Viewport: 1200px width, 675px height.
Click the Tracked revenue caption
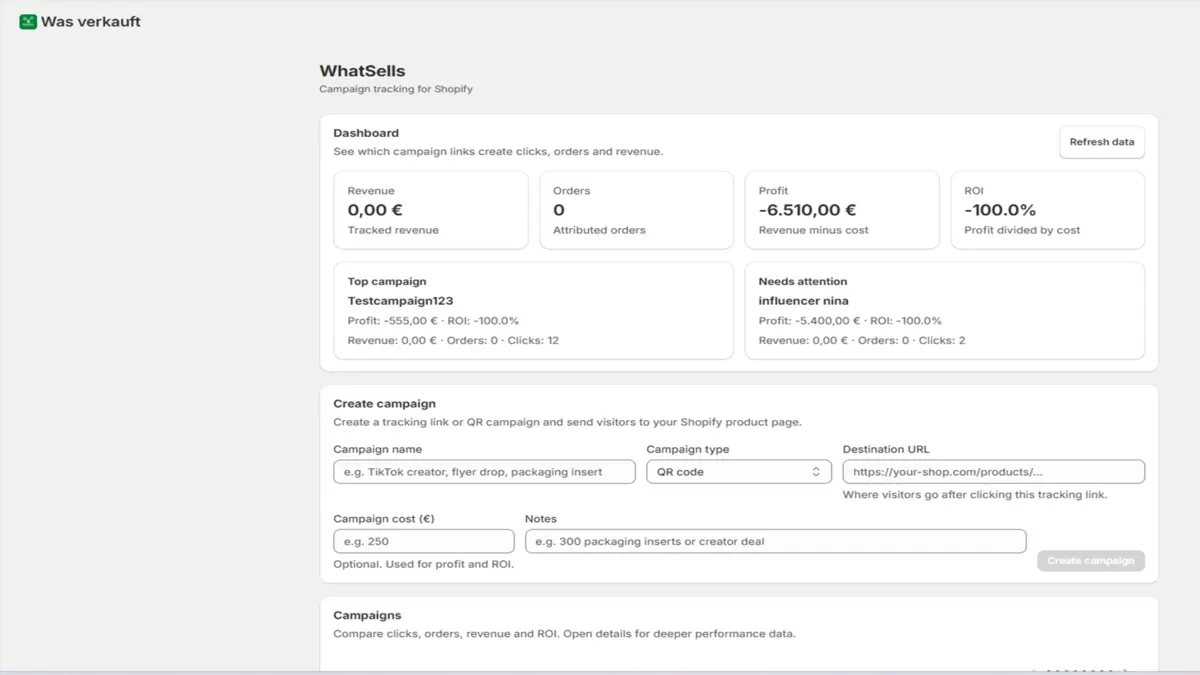(x=393, y=230)
